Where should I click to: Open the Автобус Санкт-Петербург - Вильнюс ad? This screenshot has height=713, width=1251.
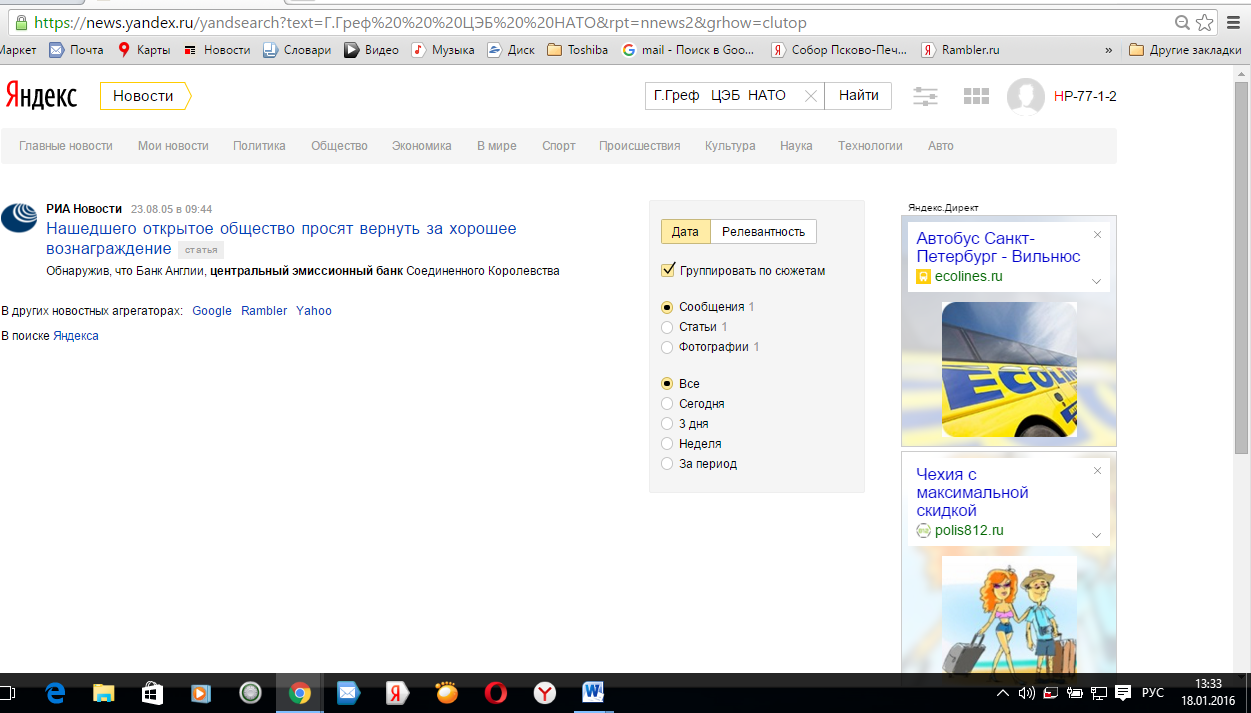998,247
